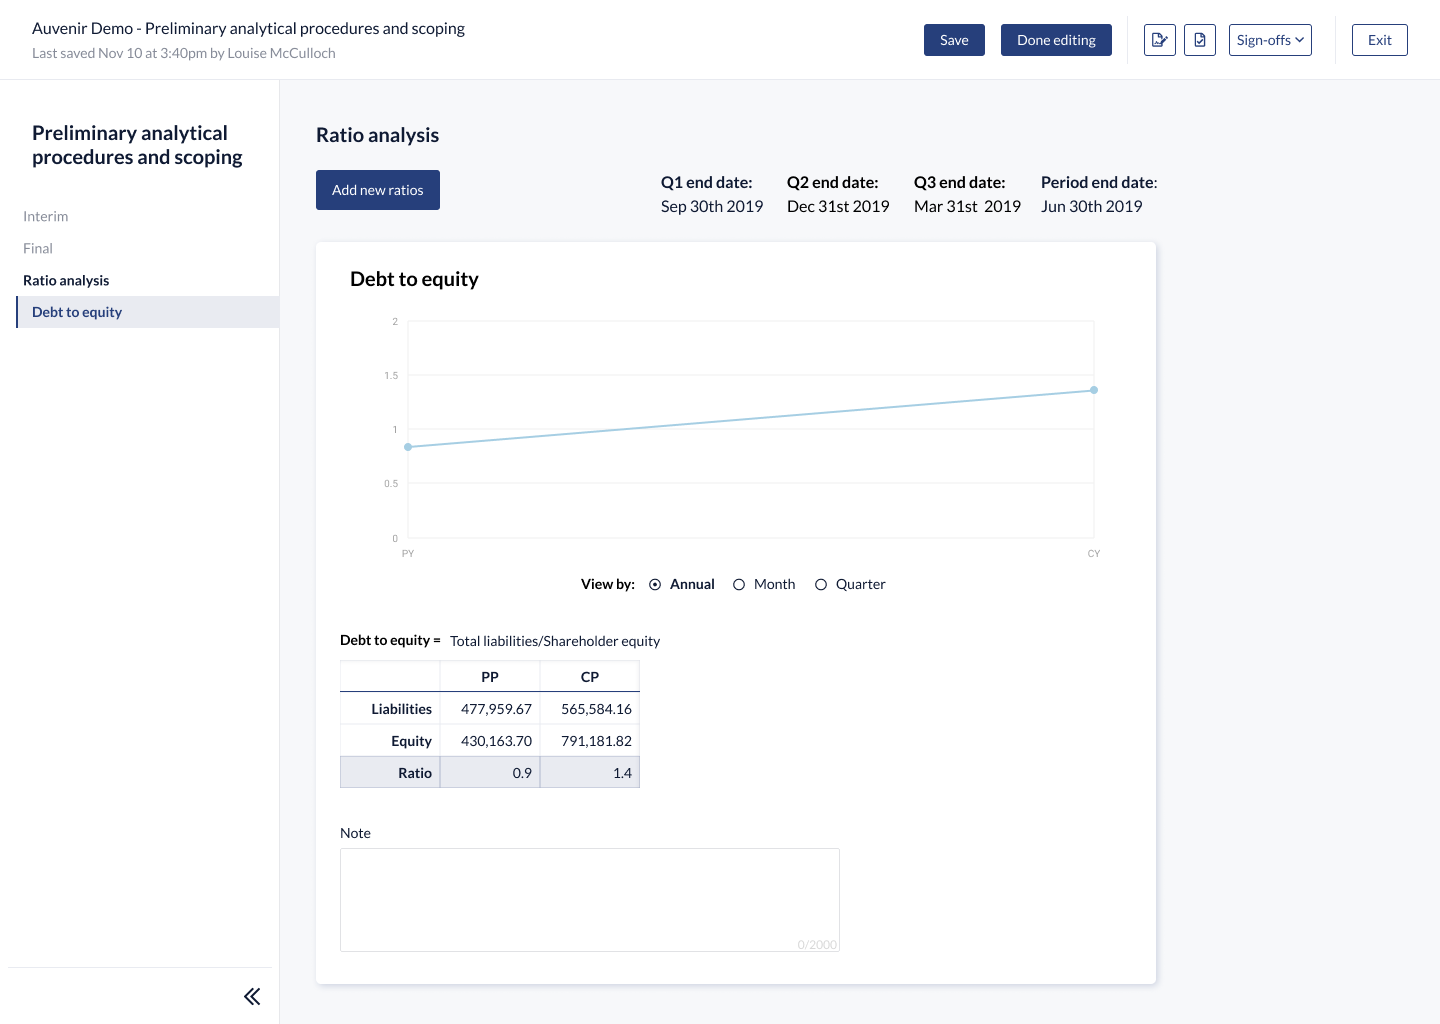Click the Equity row label
Screen dimensions: 1440x1024
pos(411,741)
